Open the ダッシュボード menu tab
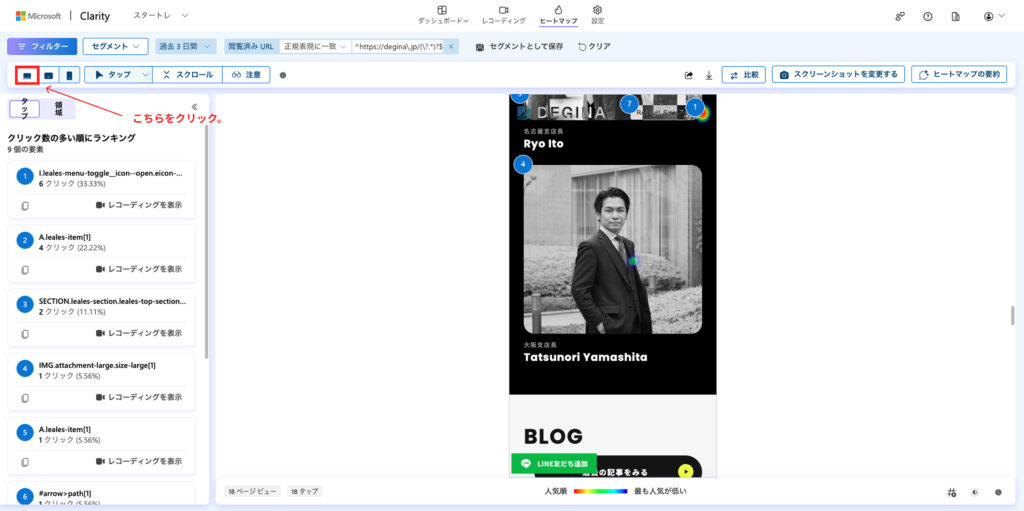Screen dimensions: 1024x511 (442, 15)
